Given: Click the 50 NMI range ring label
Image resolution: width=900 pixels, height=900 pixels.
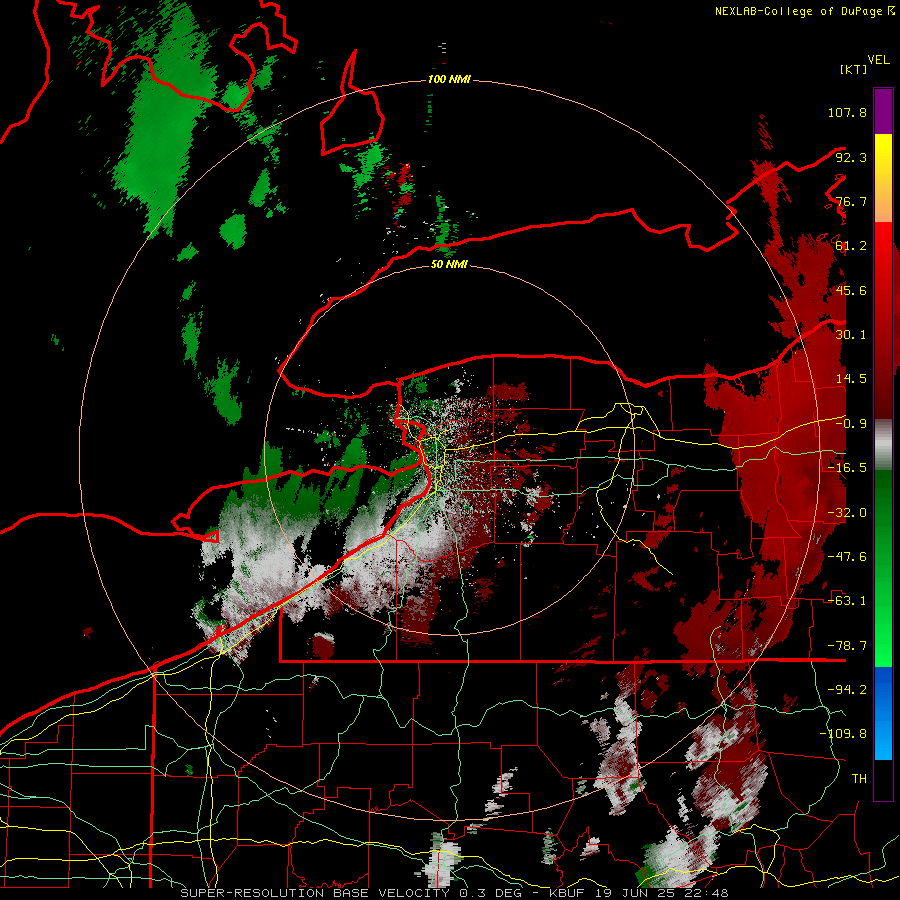Looking at the screenshot, I should point(449,265).
